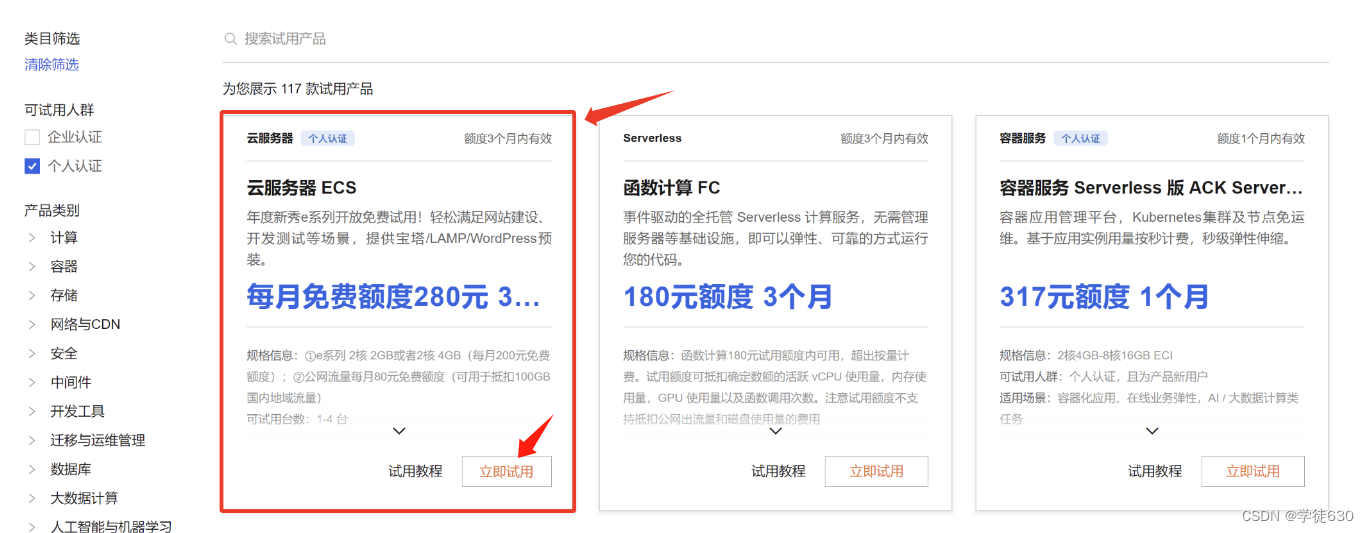Click the 每月免费额度280元 price text
The image size is (1369, 533).
tap(394, 297)
